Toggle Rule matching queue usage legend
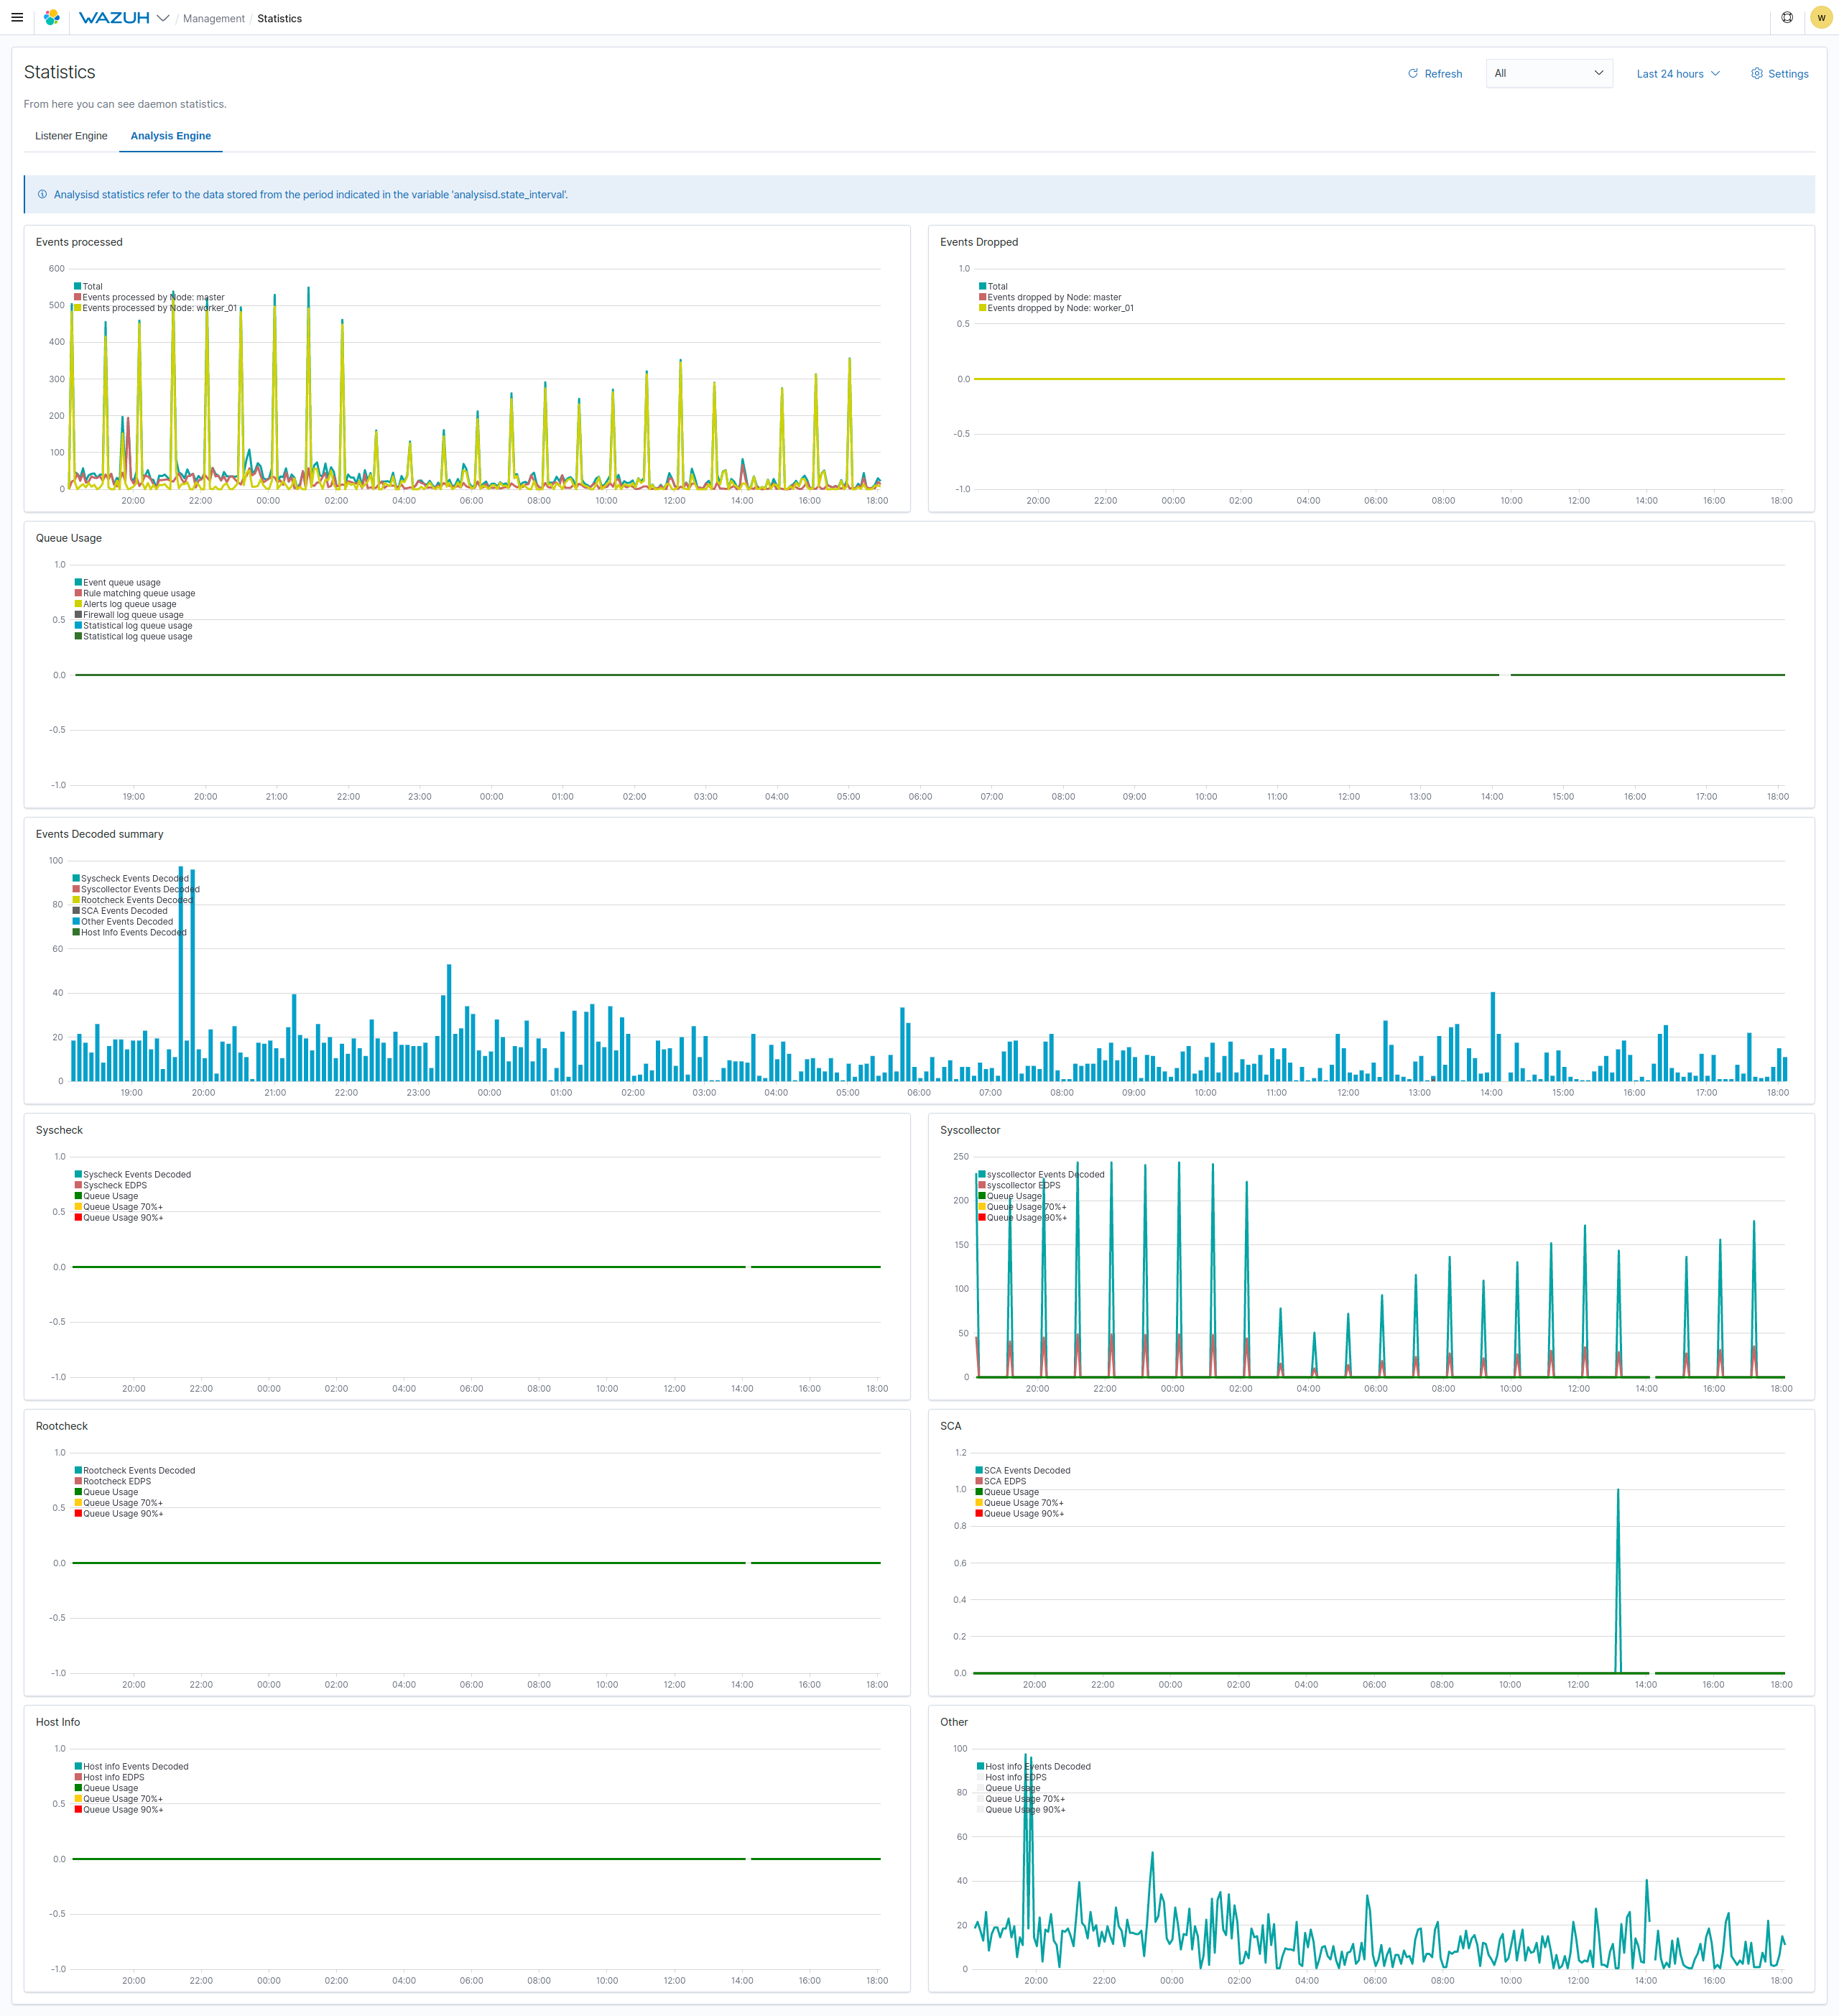Image resolution: width=1839 pixels, height=2016 pixels. (135, 593)
